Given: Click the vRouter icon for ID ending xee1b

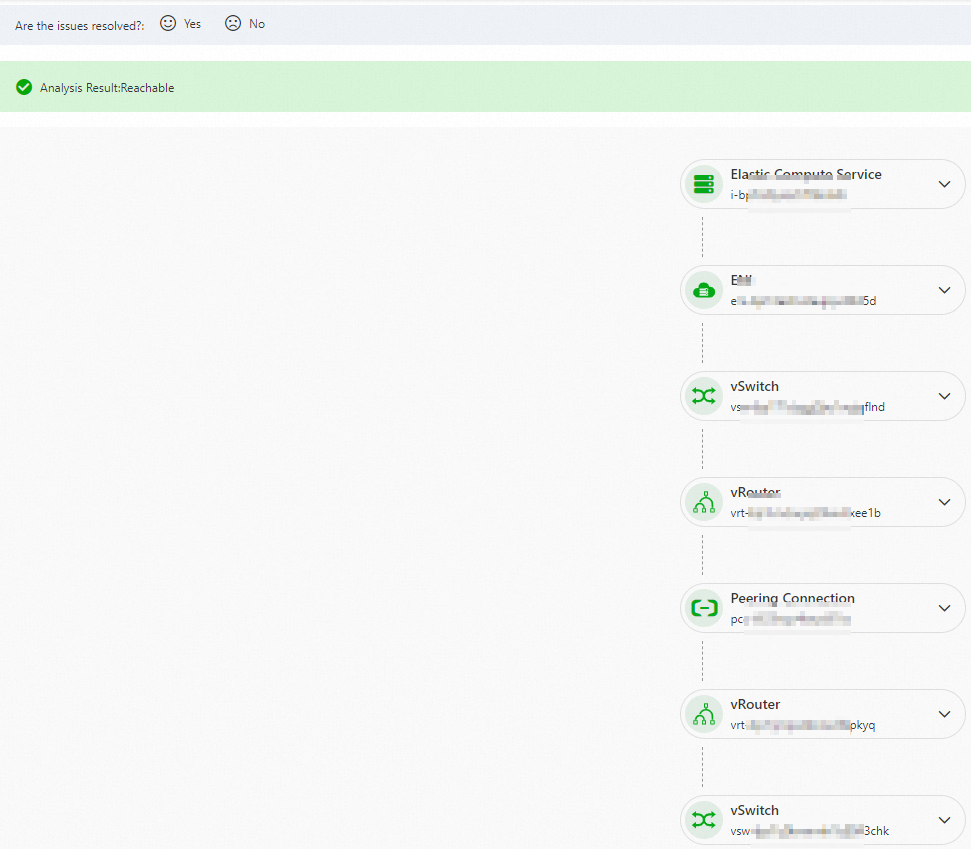Looking at the screenshot, I should coord(704,502).
